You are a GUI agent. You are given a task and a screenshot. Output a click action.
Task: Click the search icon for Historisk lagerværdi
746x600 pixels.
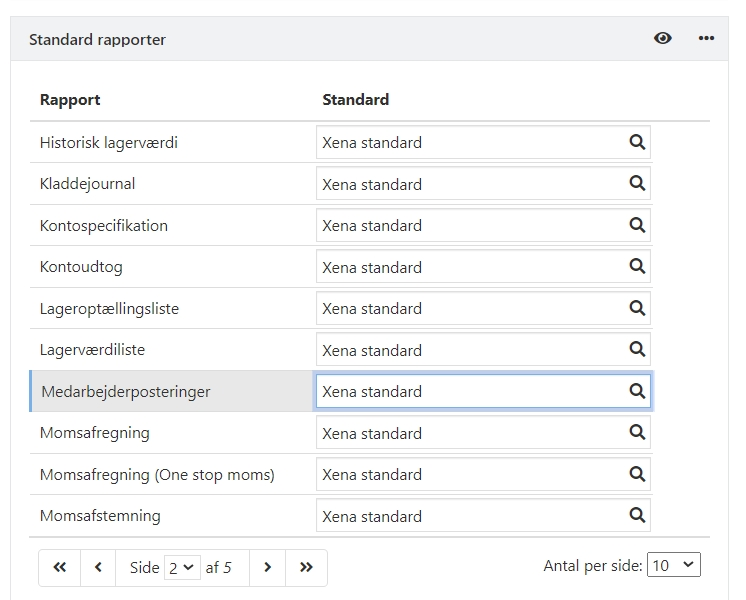[x=637, y=142]
